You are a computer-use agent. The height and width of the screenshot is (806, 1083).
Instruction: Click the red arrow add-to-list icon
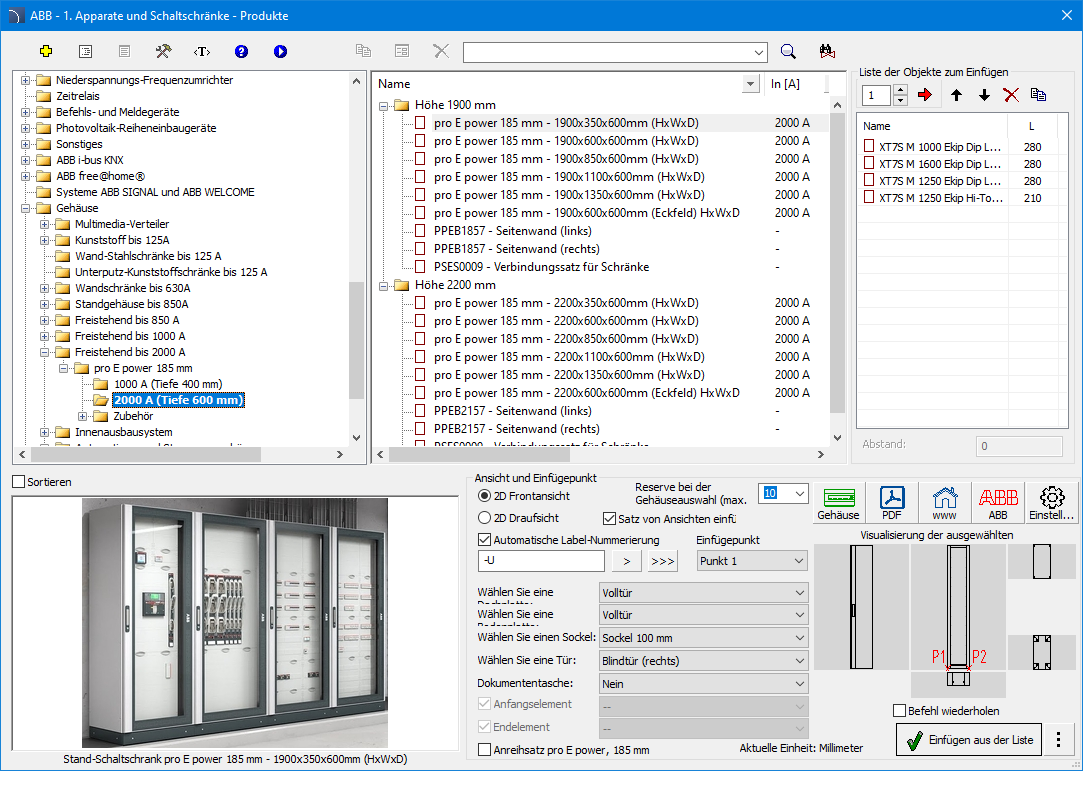click(x=924, y=95)
